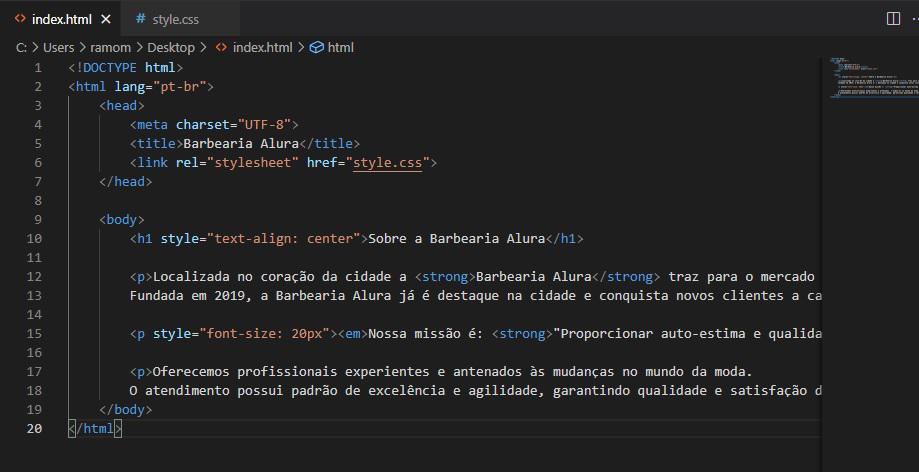Select the ramom breadcrumb segment
Screen dimensions: 919x472
pyautogui.click(x=111, y=47)
